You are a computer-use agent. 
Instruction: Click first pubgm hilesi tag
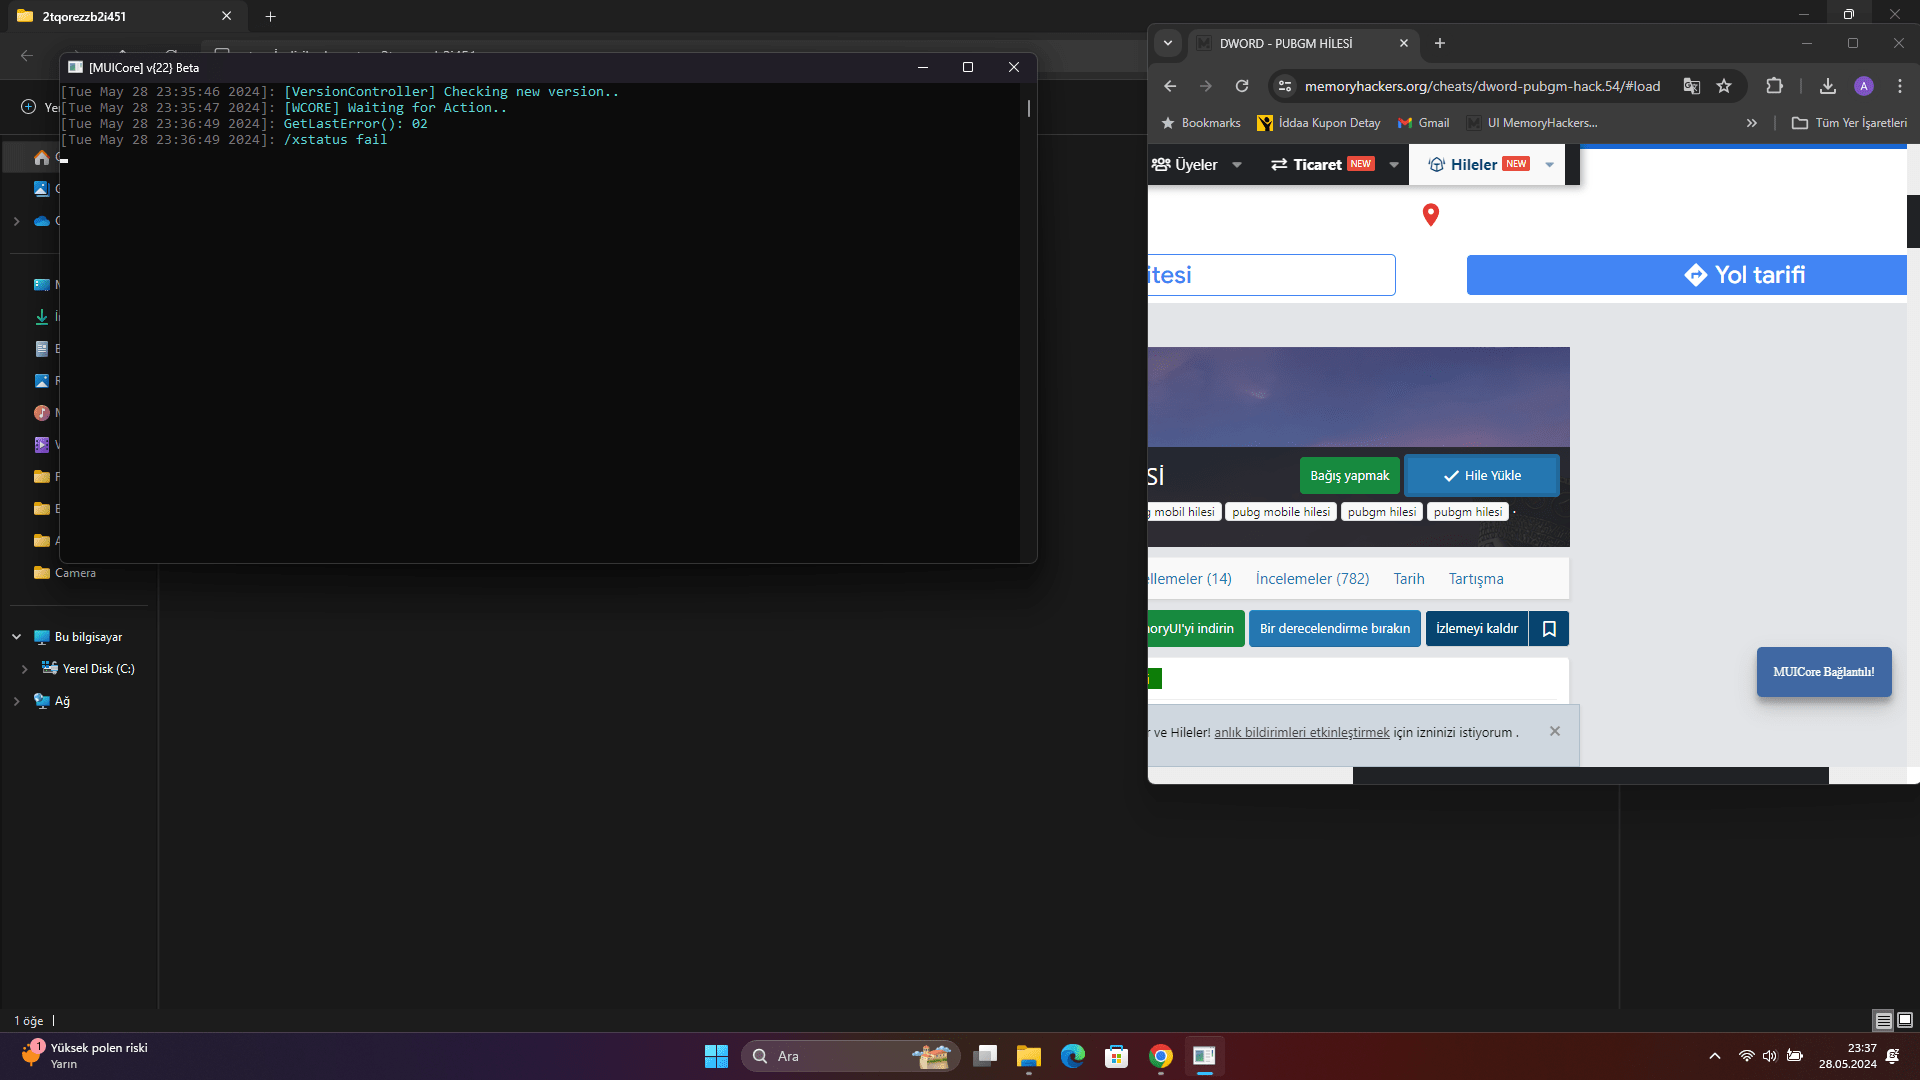pos(1382,512)
